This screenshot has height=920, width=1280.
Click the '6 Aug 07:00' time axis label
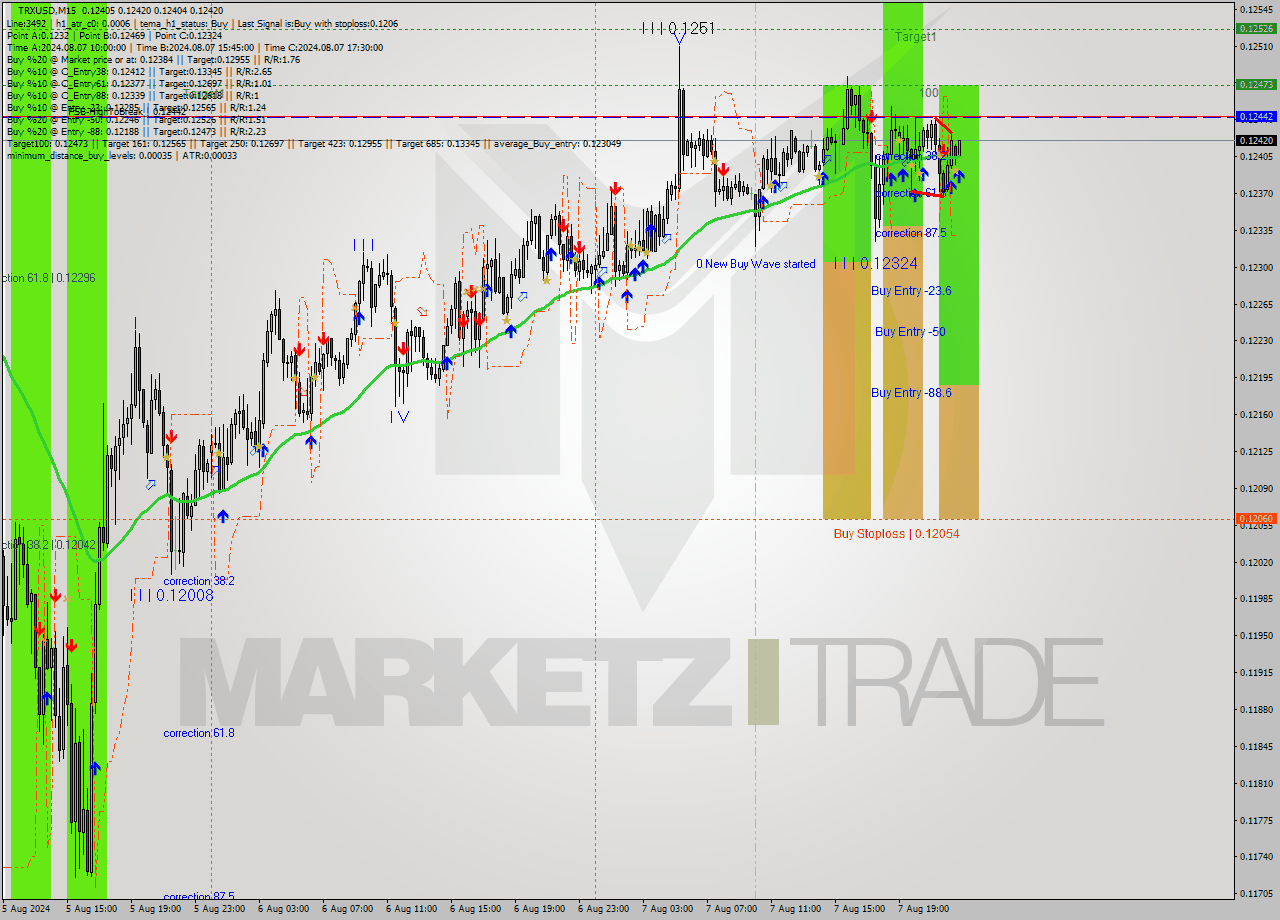tap(348, 909)
